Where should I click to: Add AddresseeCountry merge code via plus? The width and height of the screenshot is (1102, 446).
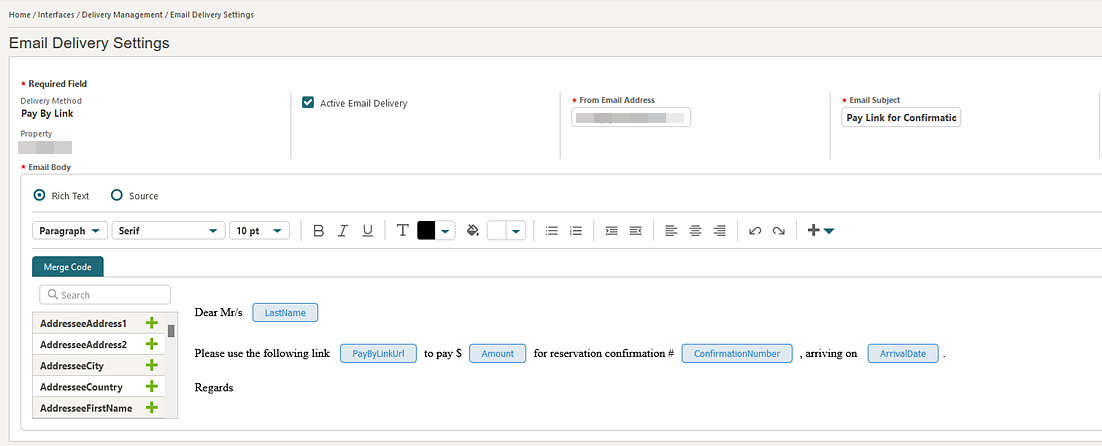pyautogui.click(x=151, y=386)
